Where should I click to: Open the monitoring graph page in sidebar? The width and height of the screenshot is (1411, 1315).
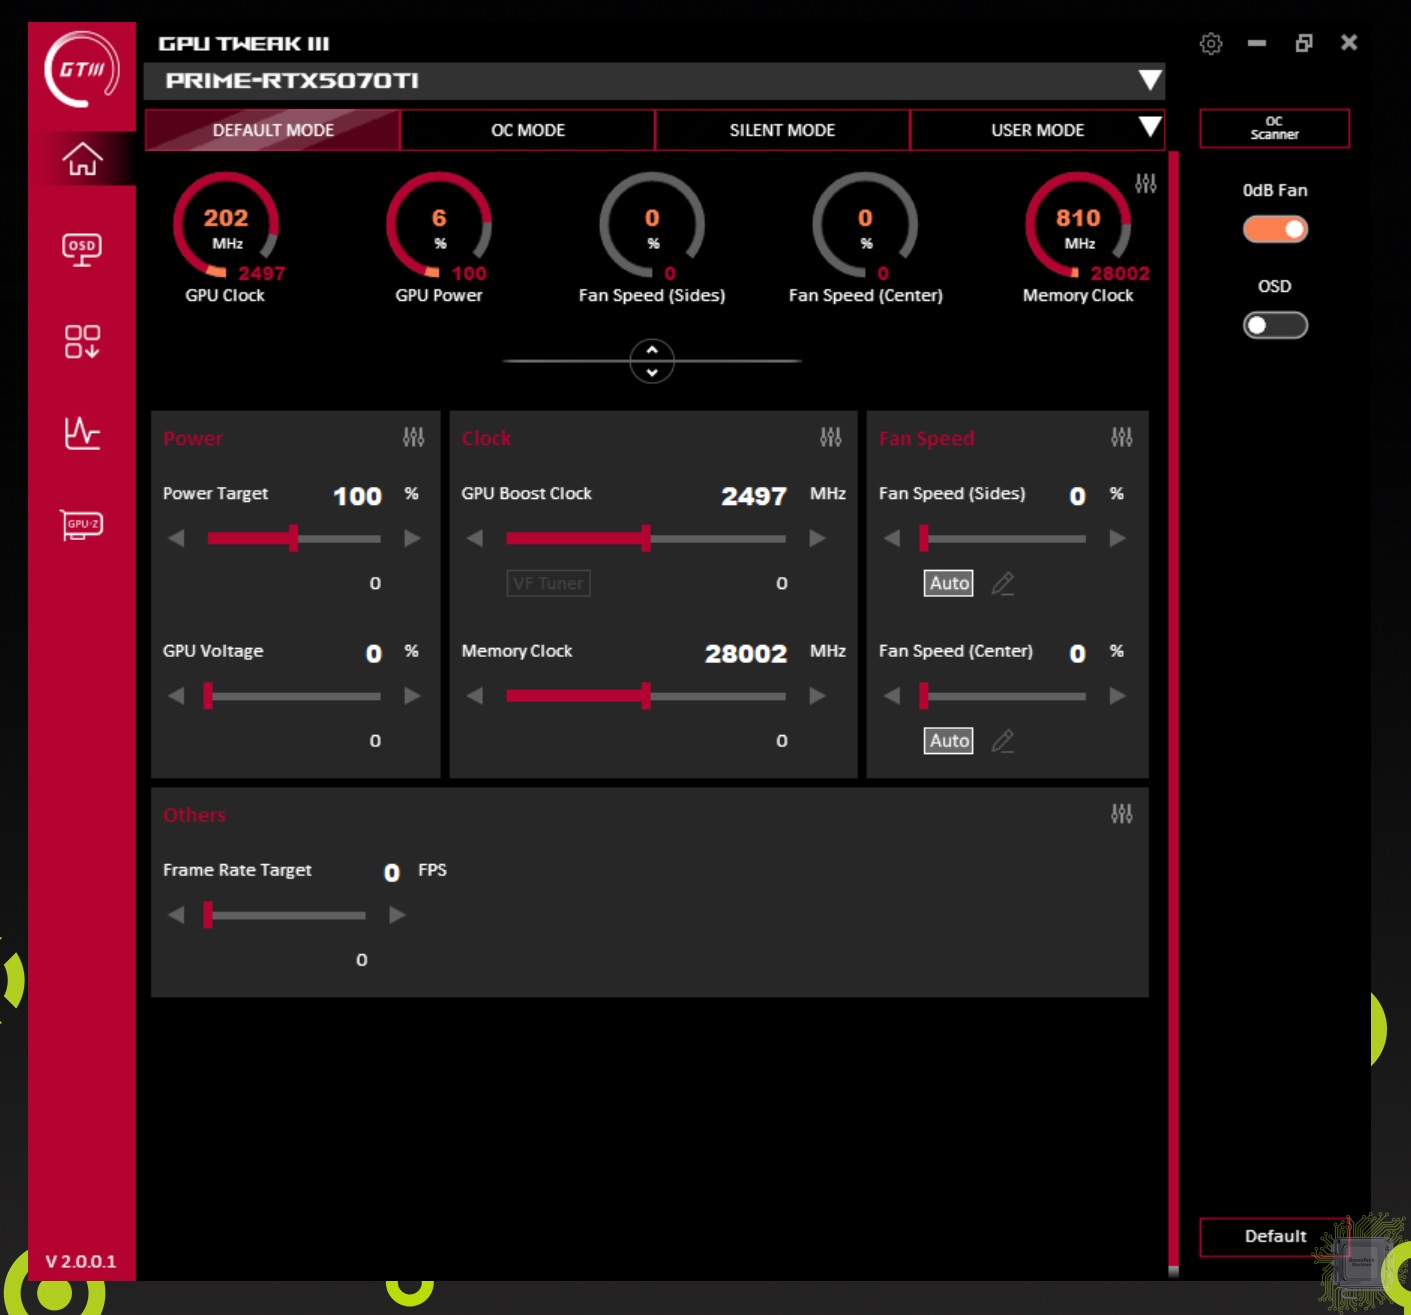82,433
